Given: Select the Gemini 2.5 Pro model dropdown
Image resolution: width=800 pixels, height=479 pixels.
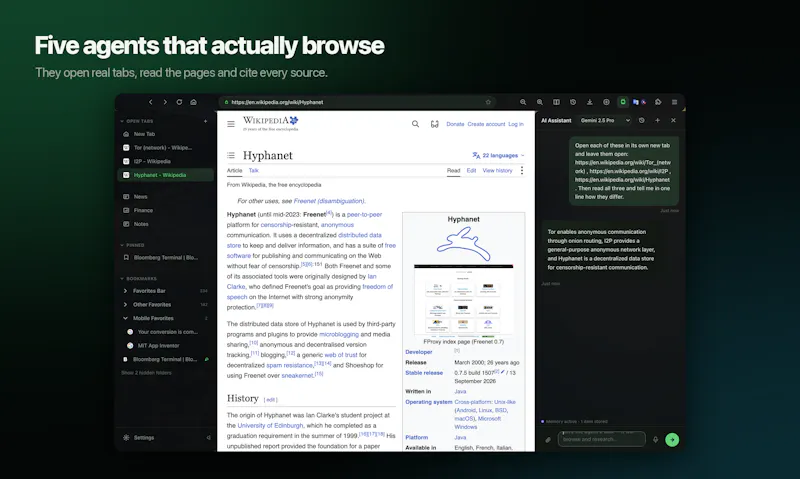Looking at the screenshot, I should pos(605,120).
